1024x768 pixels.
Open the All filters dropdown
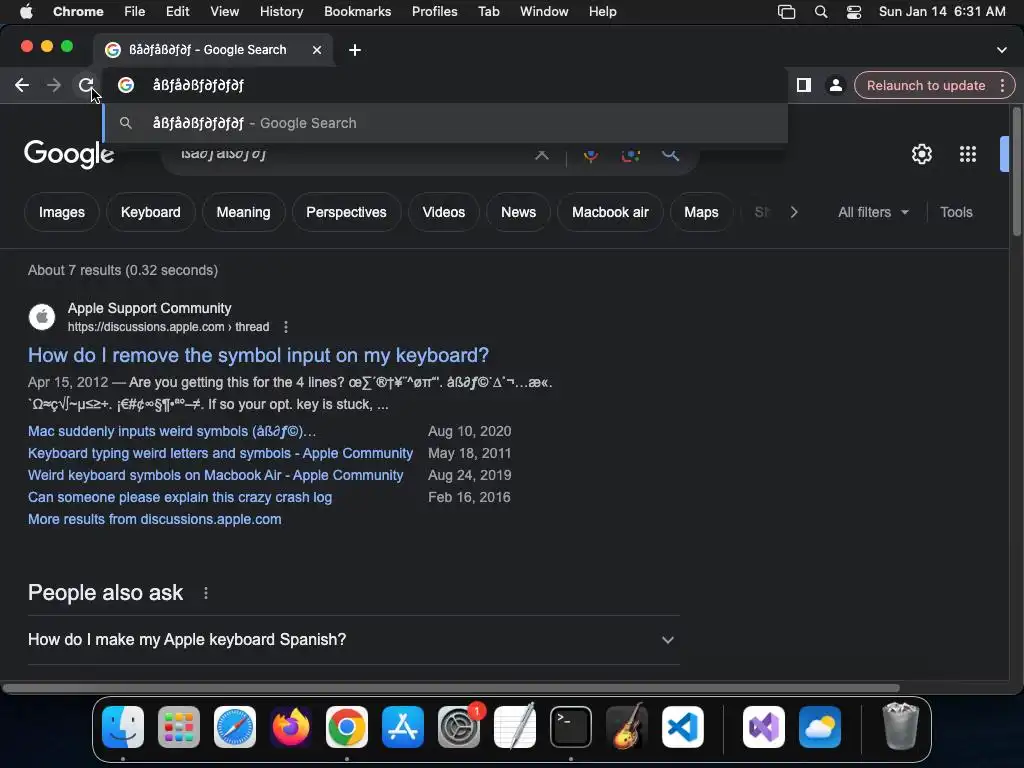tap(873, 212)
